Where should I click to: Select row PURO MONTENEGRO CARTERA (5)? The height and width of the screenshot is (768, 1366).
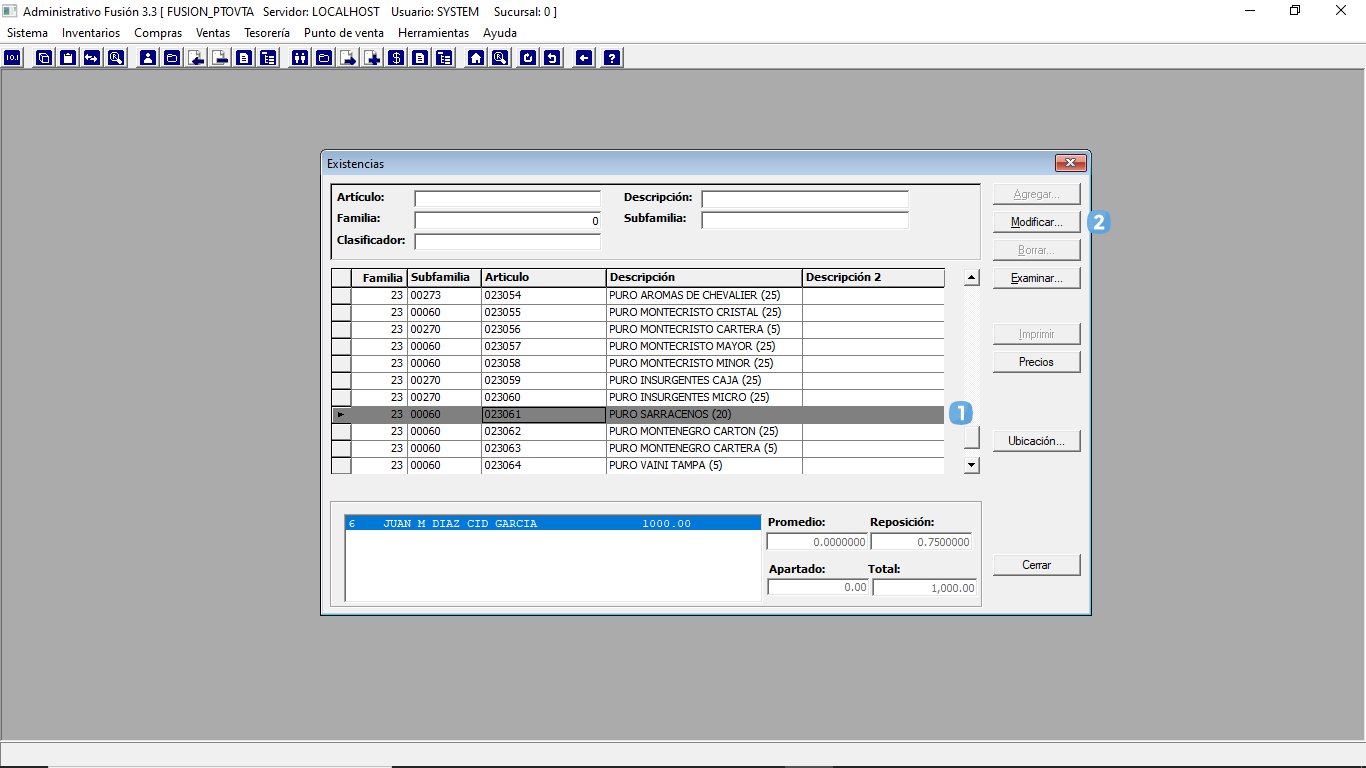pos(638,448)
